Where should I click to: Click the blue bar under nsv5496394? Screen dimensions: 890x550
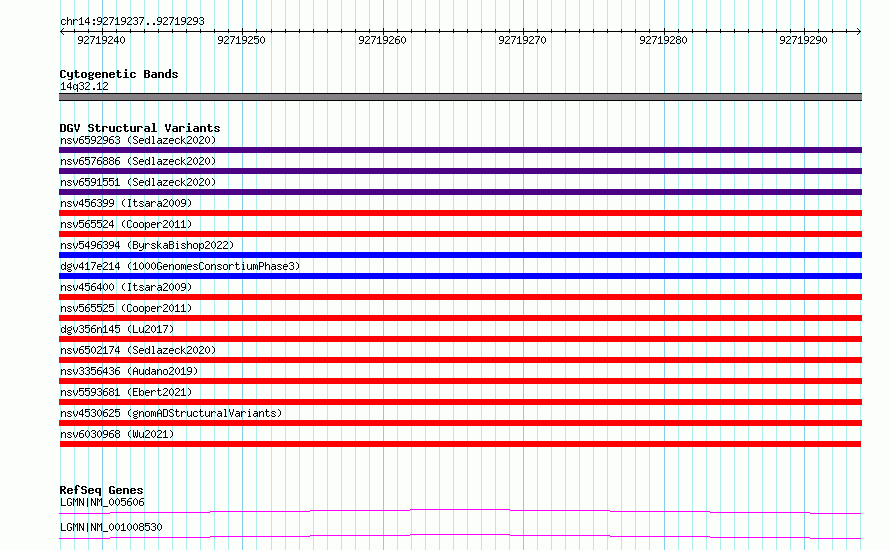[460, 255]
